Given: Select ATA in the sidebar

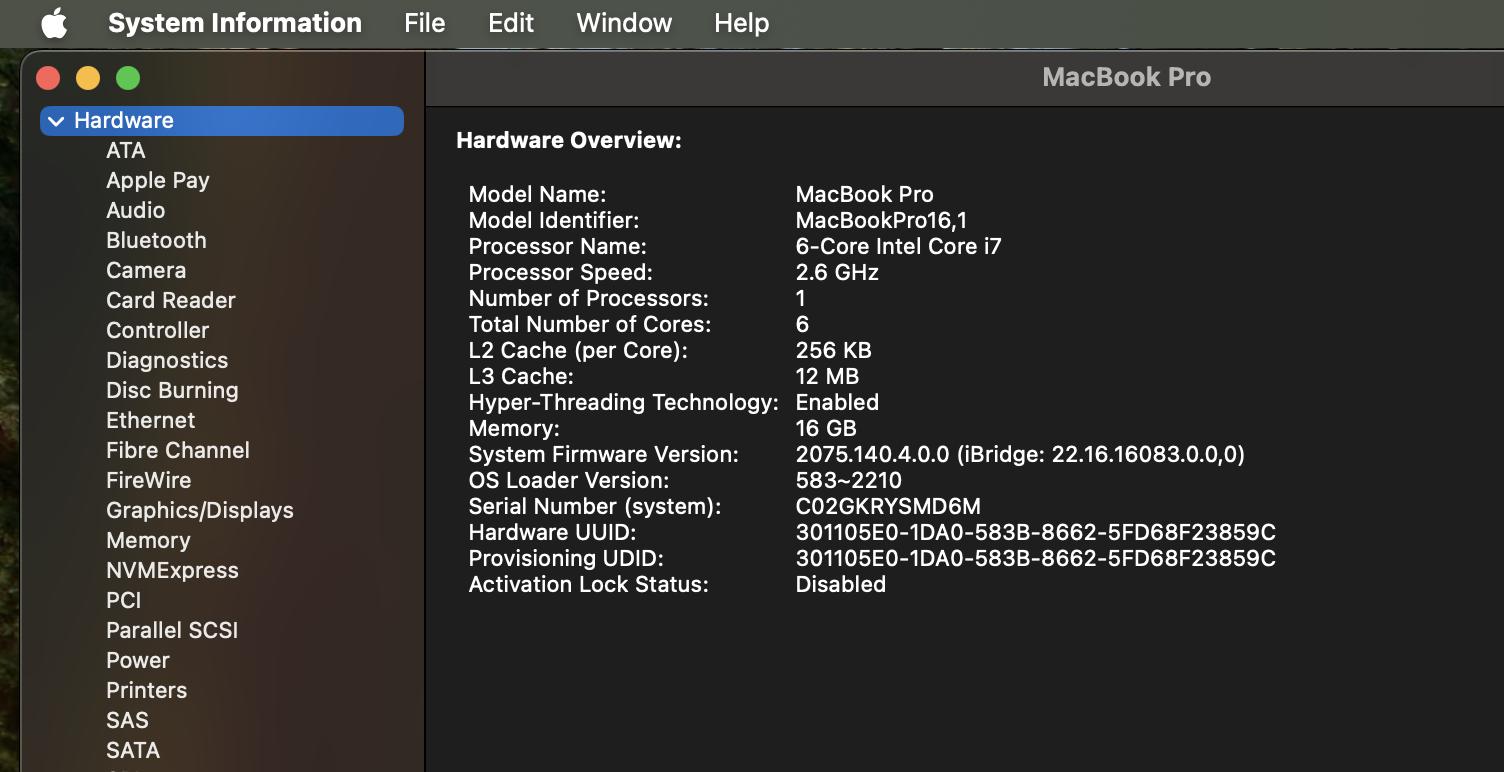Looking at the screenshot, I should coord(126,150).
